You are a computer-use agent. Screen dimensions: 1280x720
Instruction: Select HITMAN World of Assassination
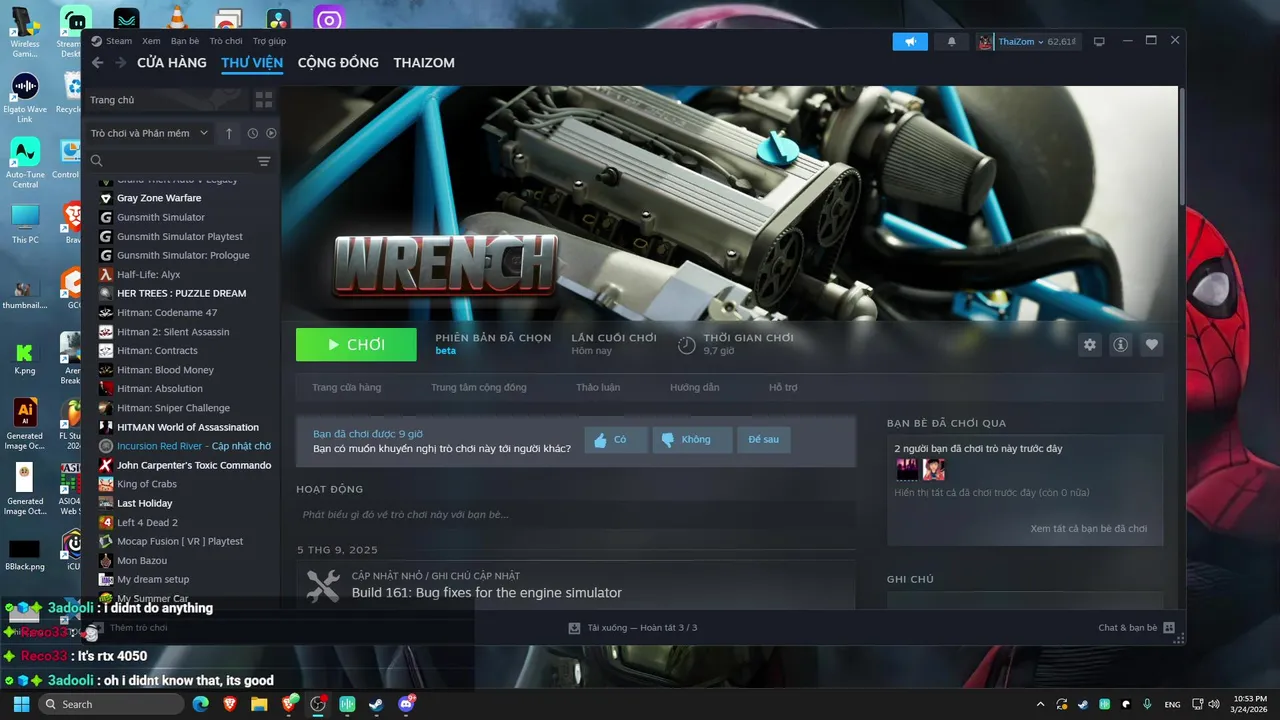coord(187,427)
